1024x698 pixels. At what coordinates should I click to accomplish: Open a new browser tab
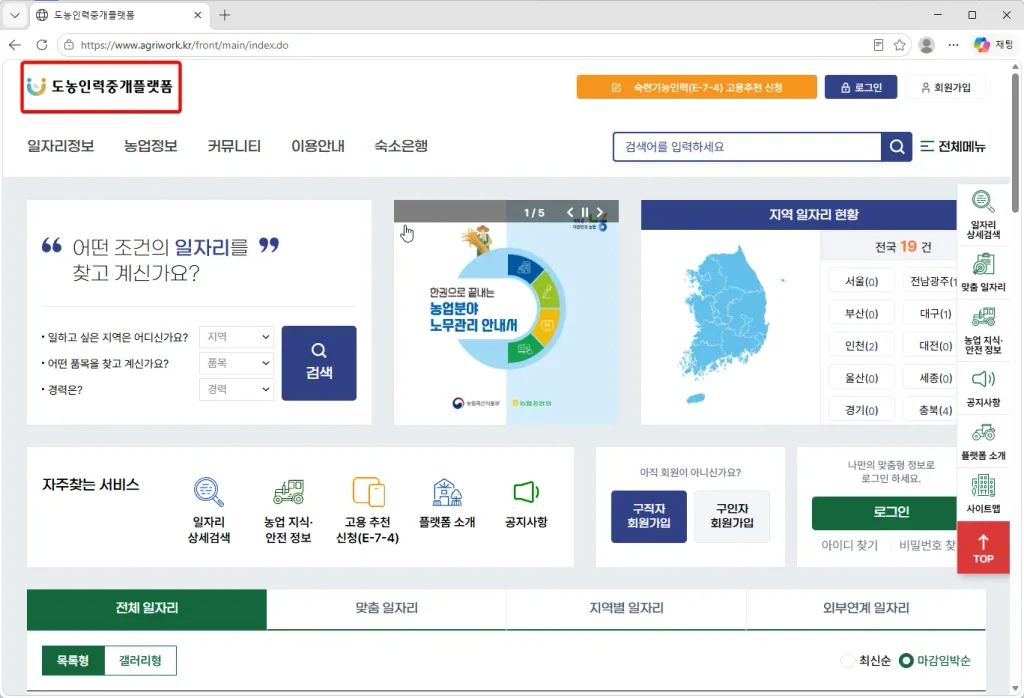coord(225,15)
